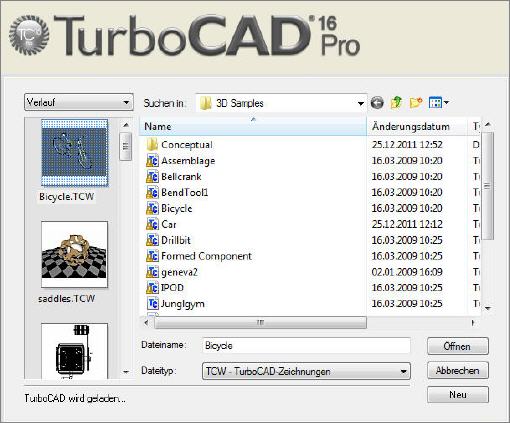The width and height of the screenshot is (510, 423).
Task: Click the Bellcrank file icon
Action: [152, 176]
